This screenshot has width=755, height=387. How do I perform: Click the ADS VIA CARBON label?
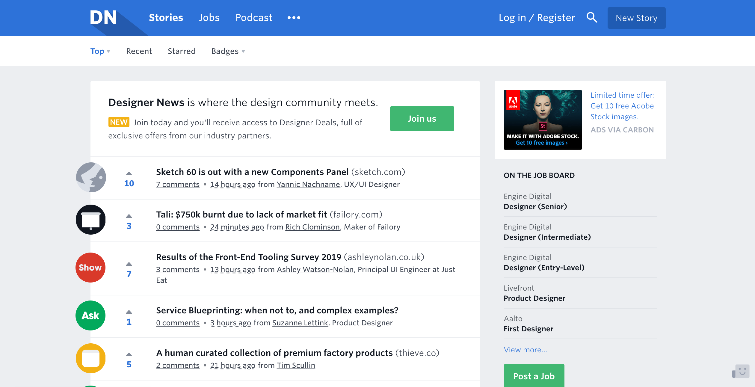point(622,130)
